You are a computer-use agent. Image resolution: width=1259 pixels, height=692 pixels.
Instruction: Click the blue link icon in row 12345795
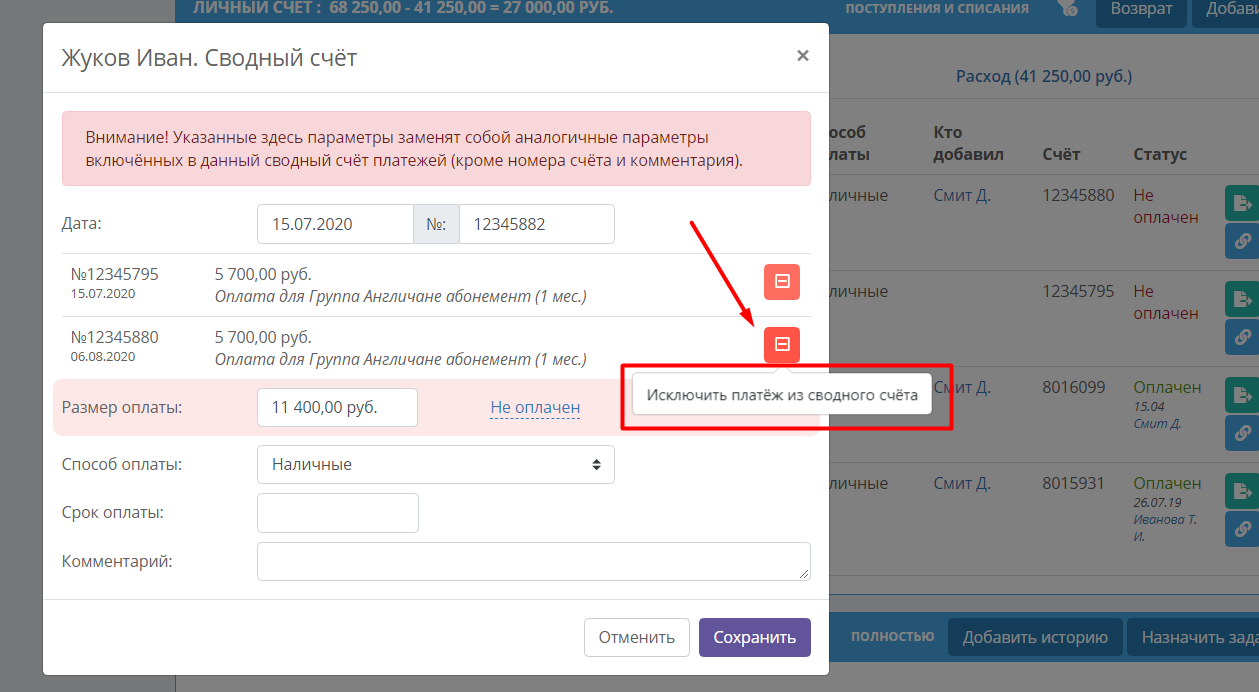[1242, 337]
